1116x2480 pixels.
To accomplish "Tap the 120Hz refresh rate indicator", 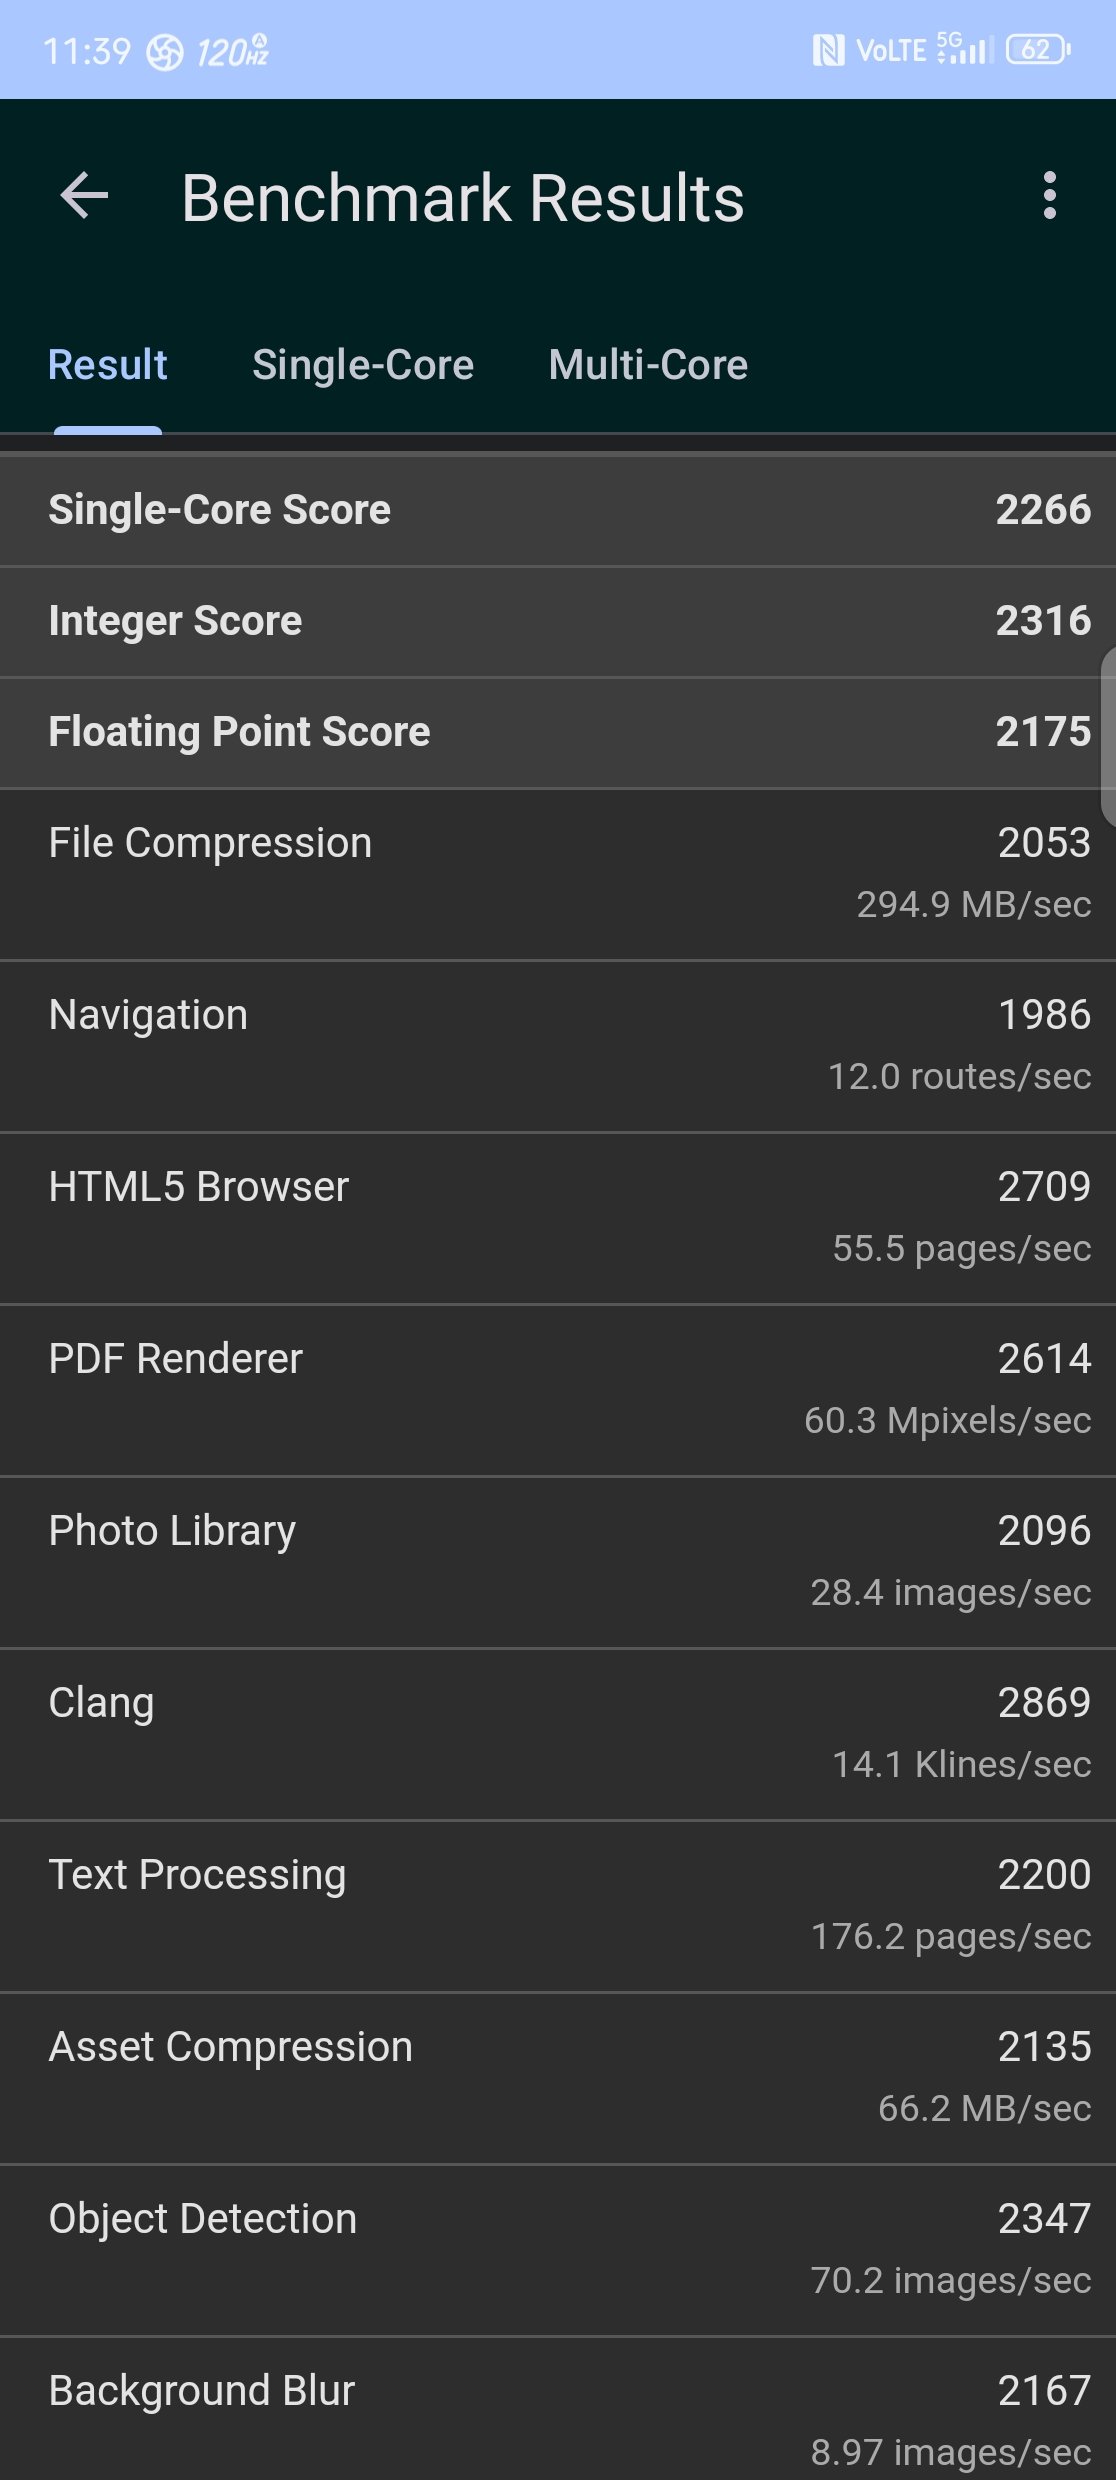I will pyautogui.click(x=232, y=51).
